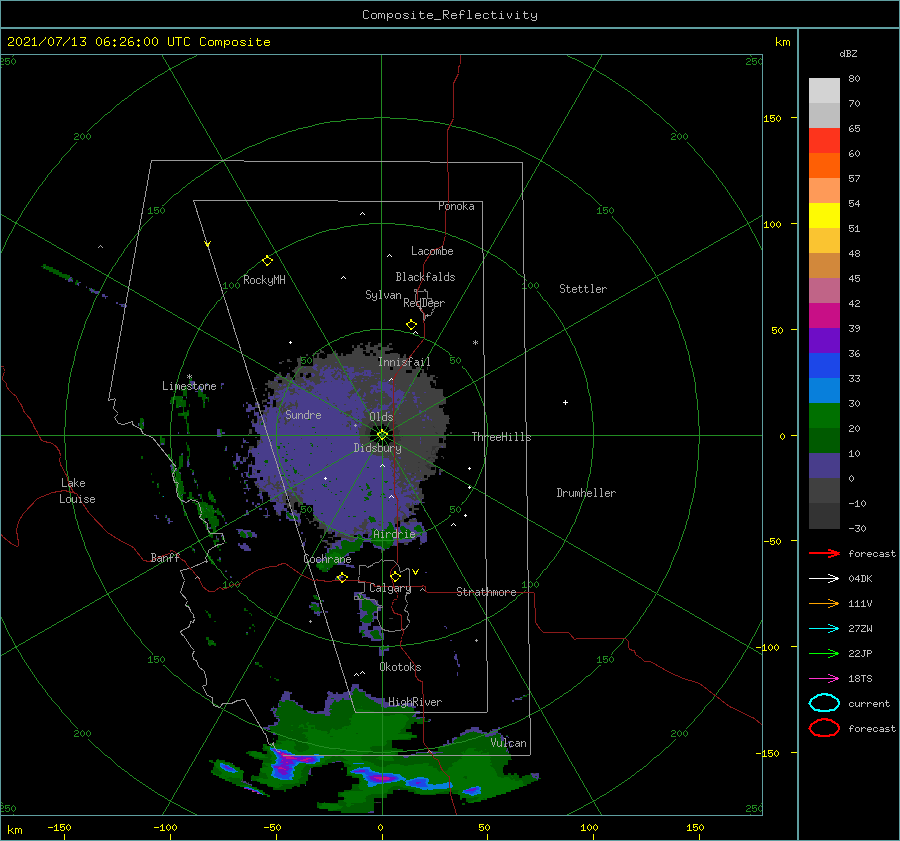900x841 pixels.
Task: Click the Lacombe city label
Action: 432,251
